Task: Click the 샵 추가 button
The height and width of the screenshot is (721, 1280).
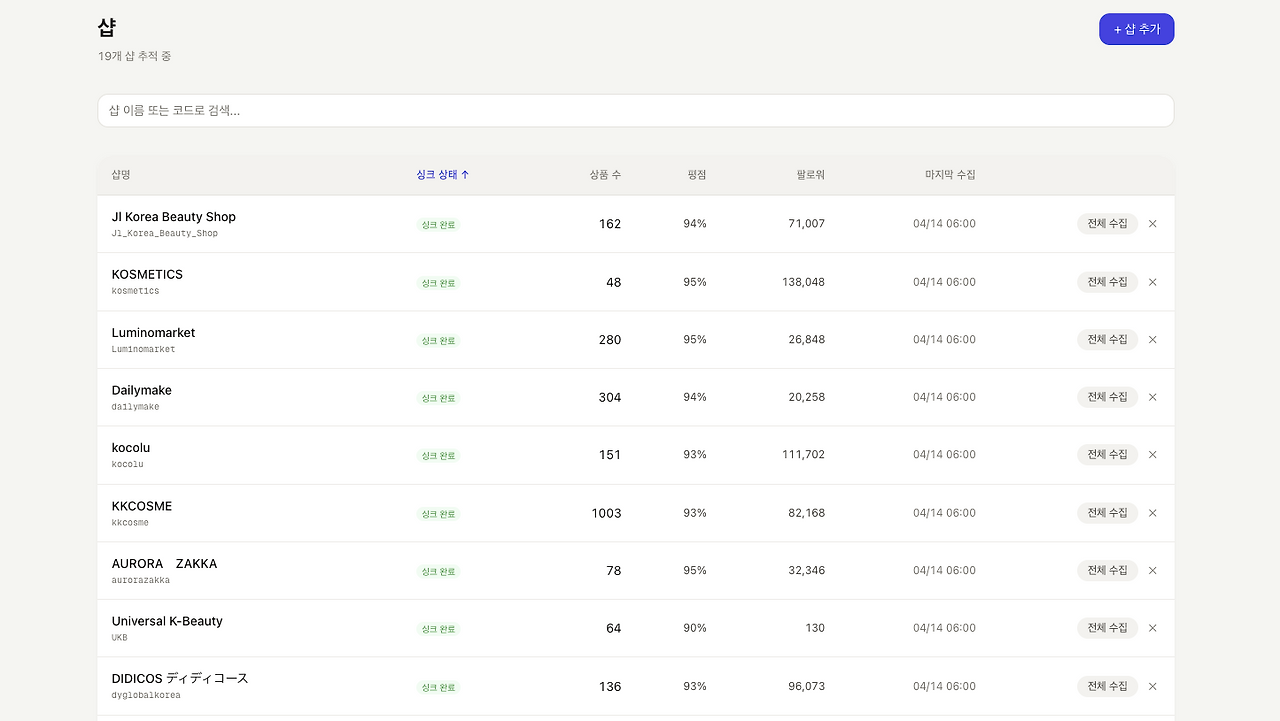Action: (1136, 29)
